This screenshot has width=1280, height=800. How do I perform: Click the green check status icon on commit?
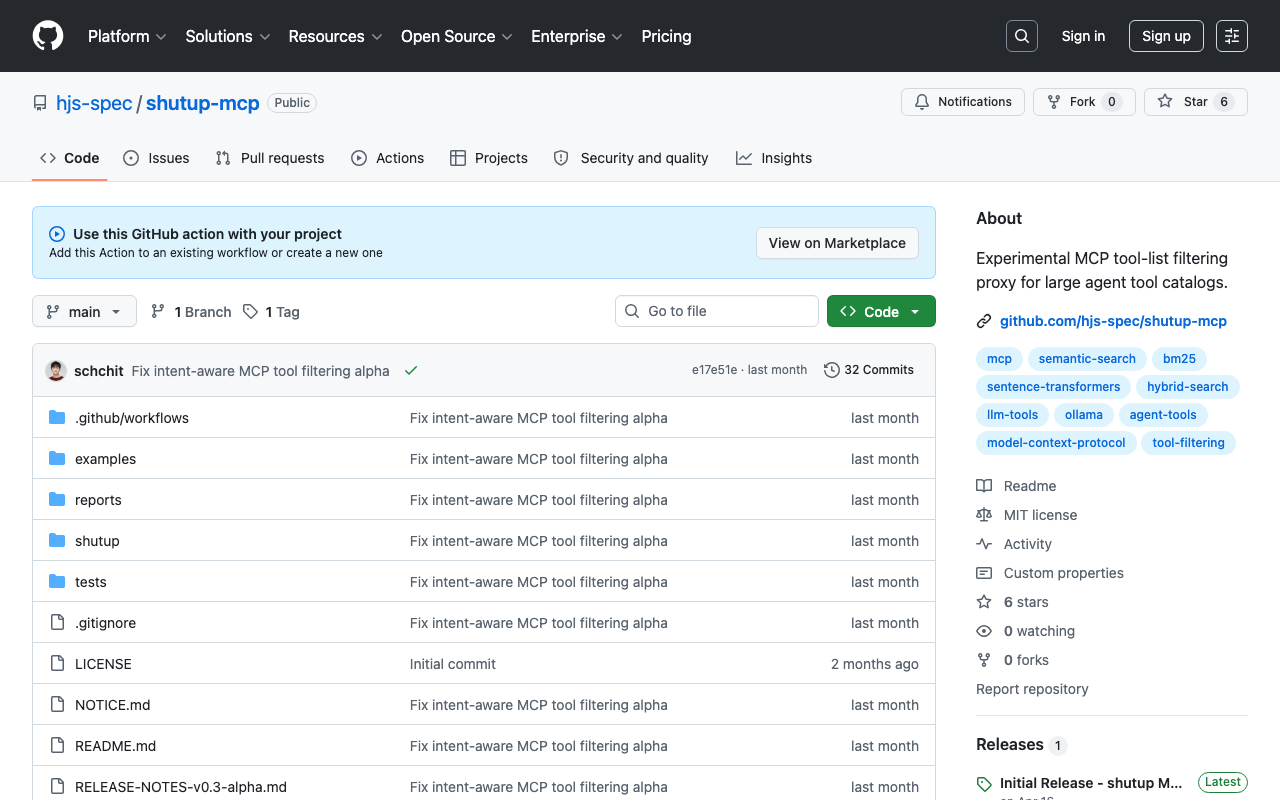(411, 370)
